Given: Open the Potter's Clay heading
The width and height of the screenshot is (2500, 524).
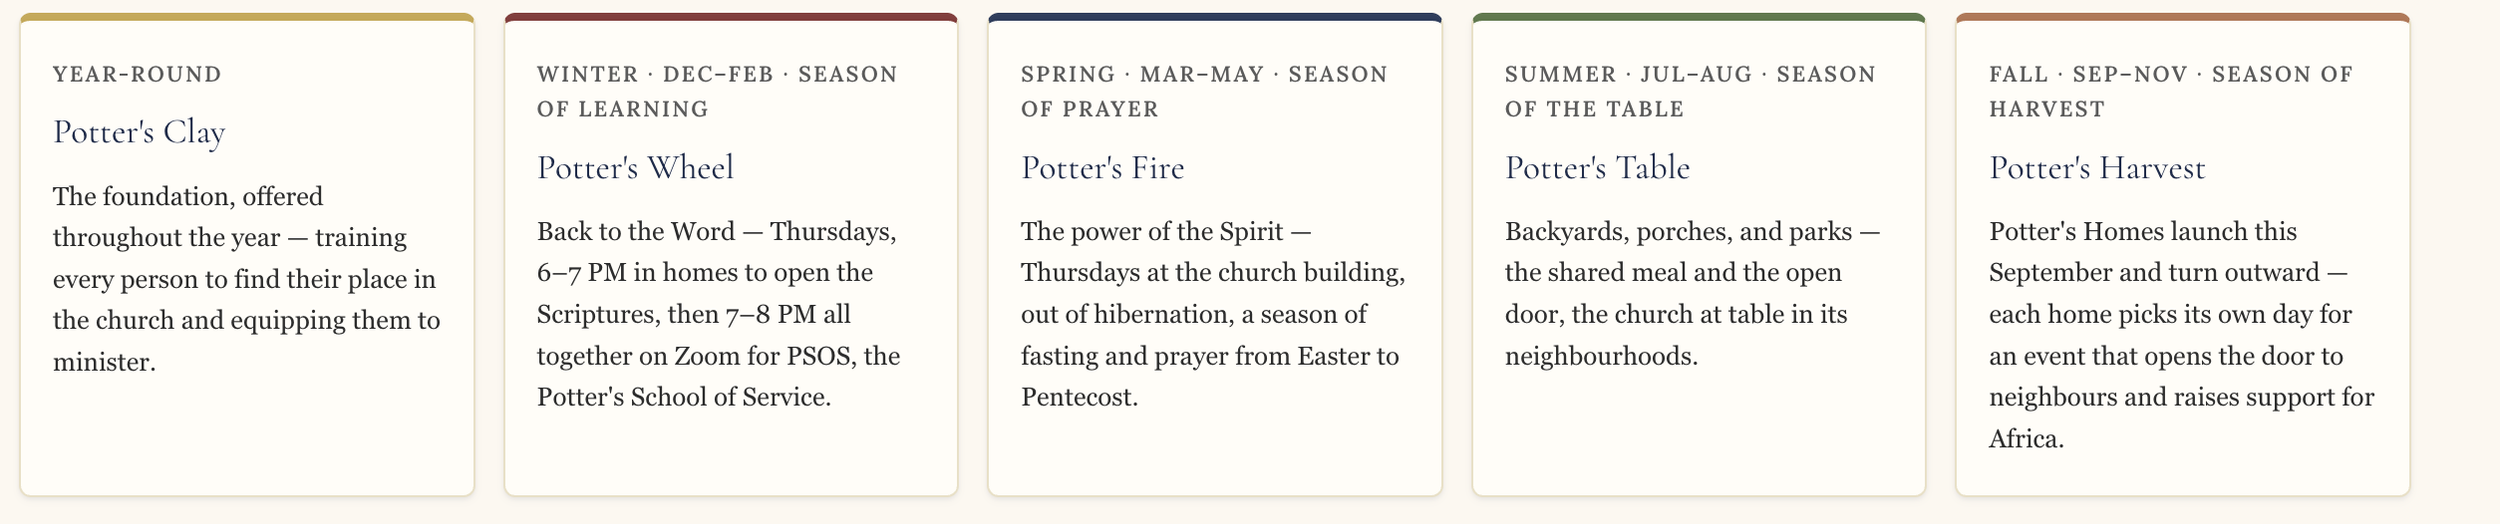Looking at the screenshot, I should coord(139,132).
